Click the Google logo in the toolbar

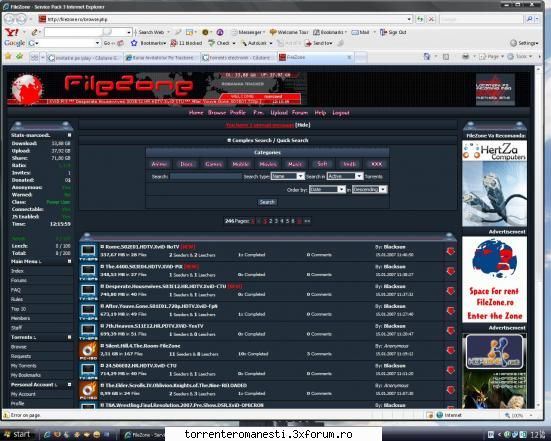coord(14,43)
